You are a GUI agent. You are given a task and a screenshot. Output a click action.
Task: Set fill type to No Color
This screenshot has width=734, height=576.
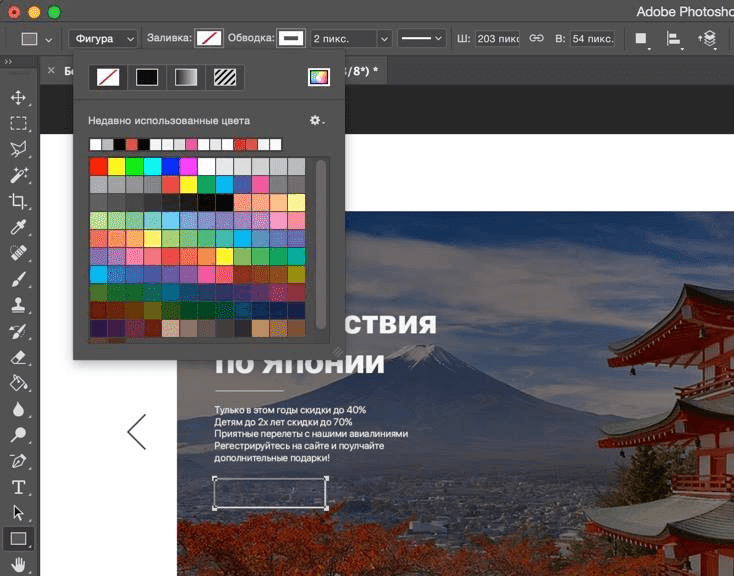click(106, 77)
